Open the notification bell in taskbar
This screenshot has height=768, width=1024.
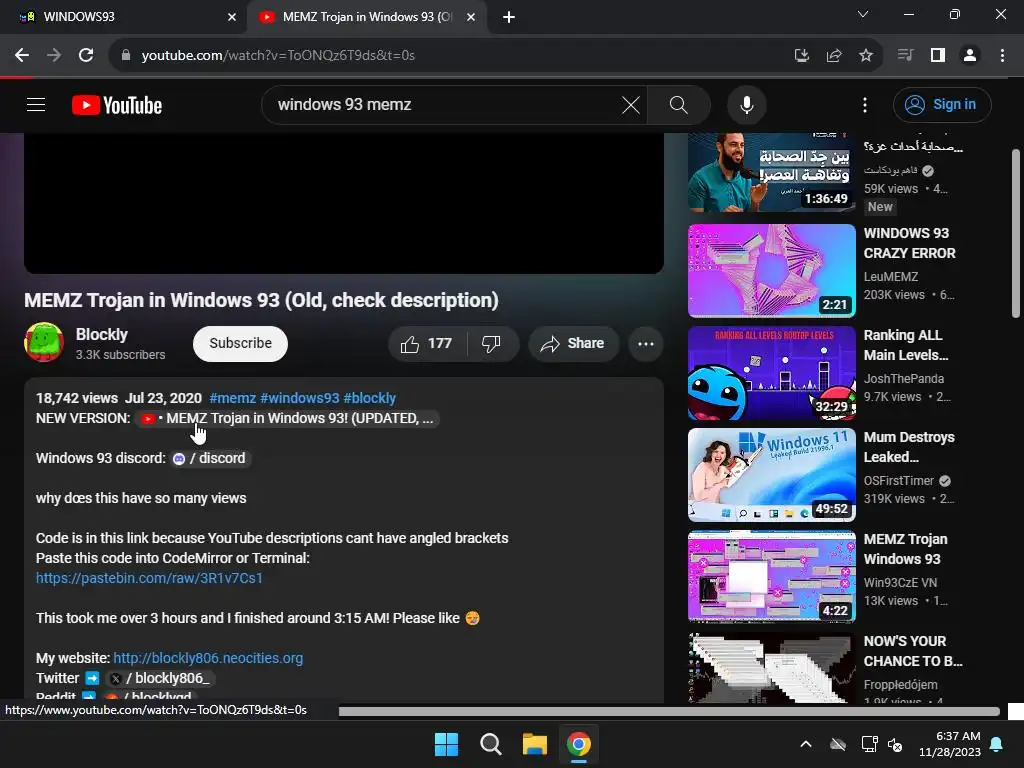tap(997, 744)
